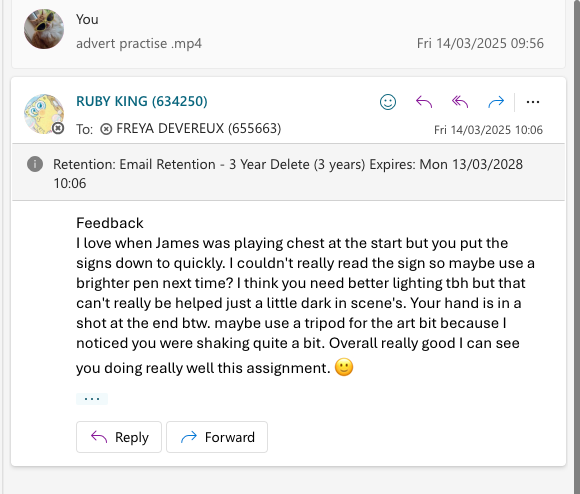The image size is (580, 494).
Task: Click the presence icon beside Freya Devereux
Action: point(106,129)
